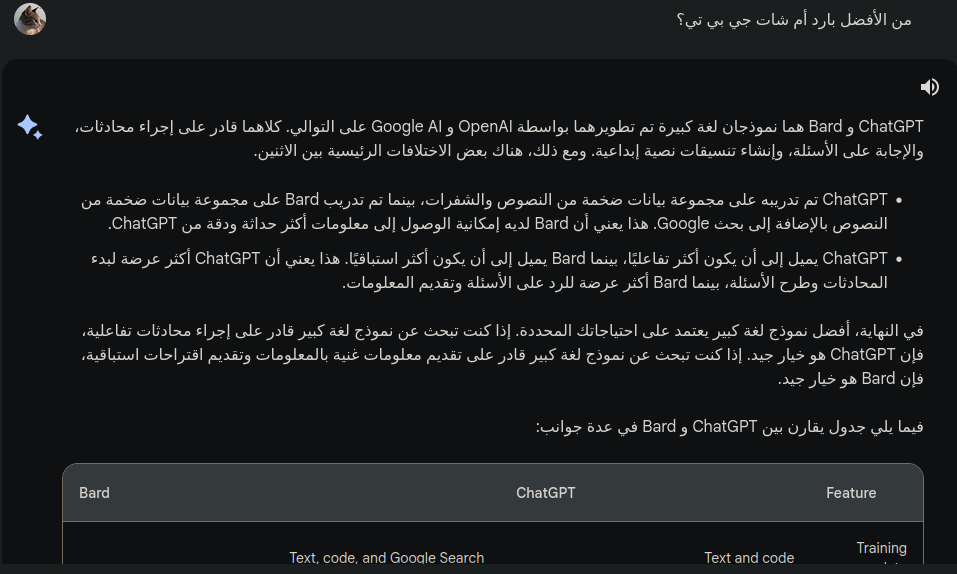Click the user profile cat avatar
Screen dimensions: 957x574
[x=30, y=19]
